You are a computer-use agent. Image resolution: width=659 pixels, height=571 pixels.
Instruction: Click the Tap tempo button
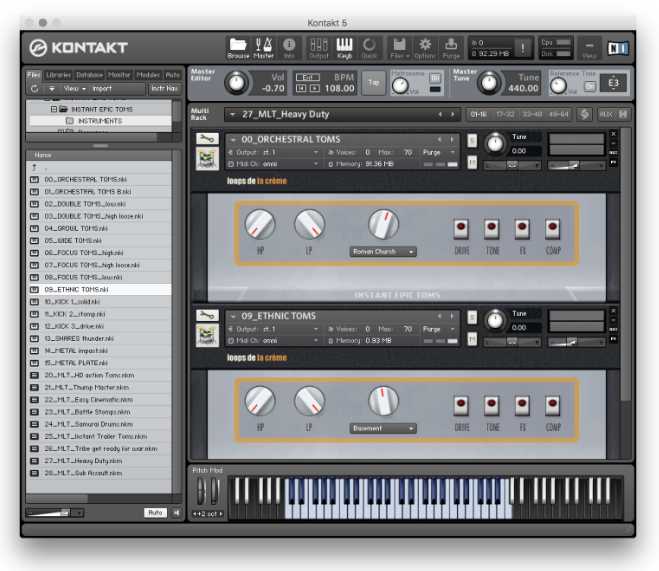click(374, 83)
